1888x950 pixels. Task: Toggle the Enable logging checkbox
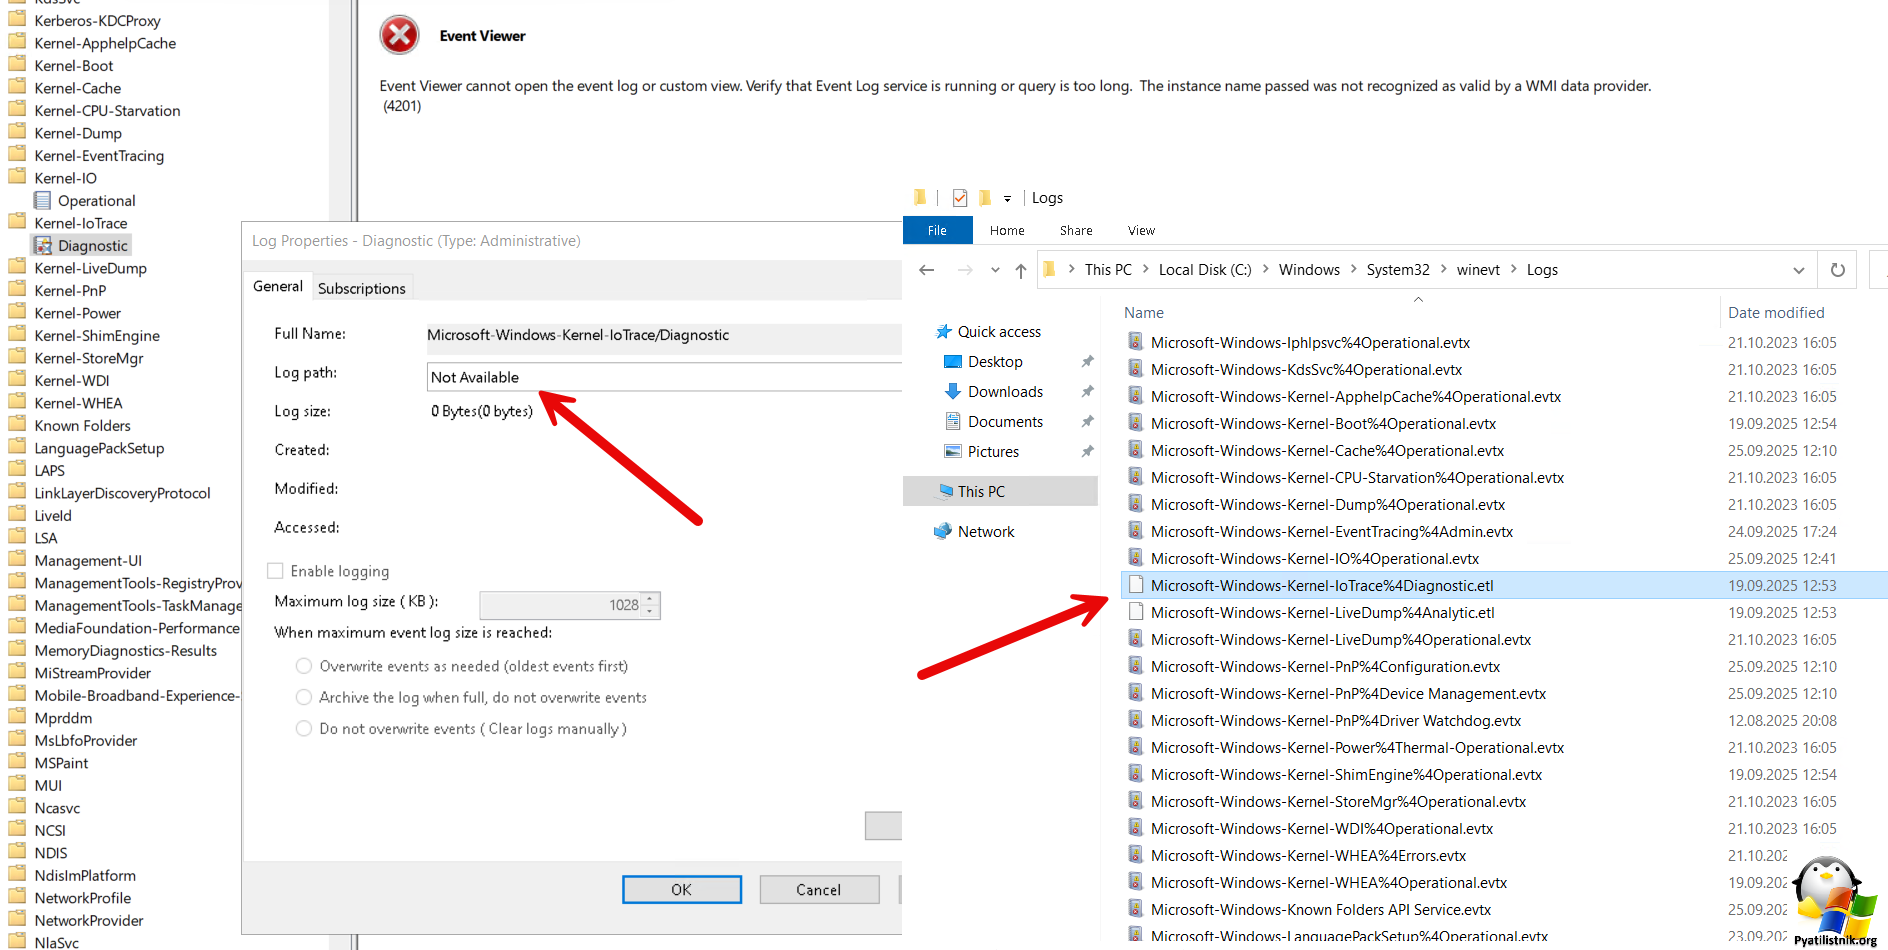click(275, 571)
